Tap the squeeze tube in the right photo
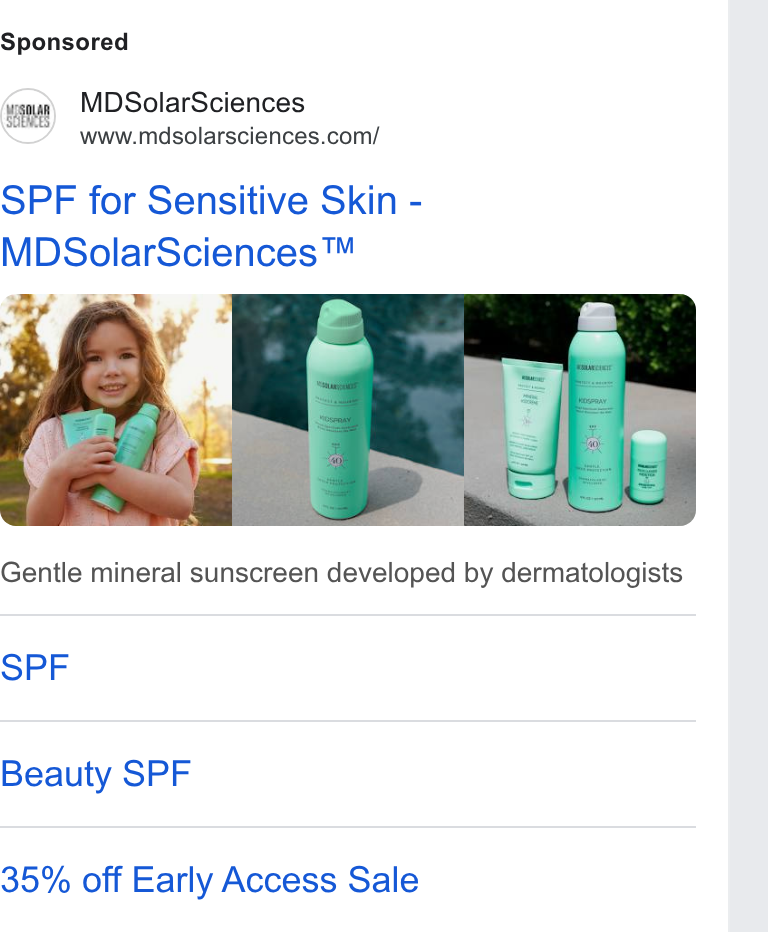The height and width of the screenshot is (932, 768). coord(530,427)
